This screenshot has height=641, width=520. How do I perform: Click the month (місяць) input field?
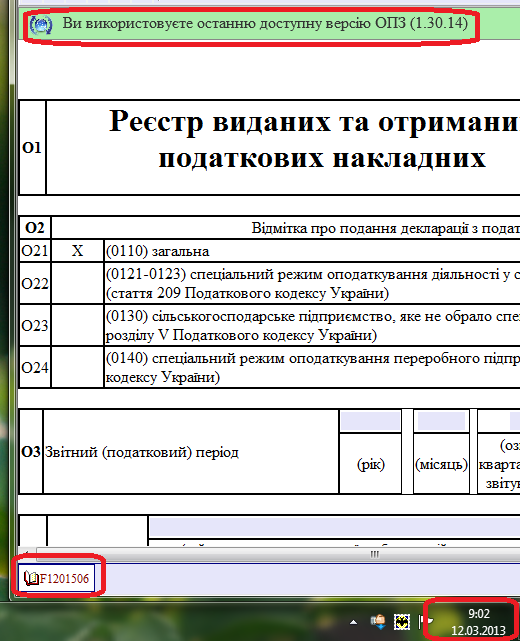pos(441,421)
